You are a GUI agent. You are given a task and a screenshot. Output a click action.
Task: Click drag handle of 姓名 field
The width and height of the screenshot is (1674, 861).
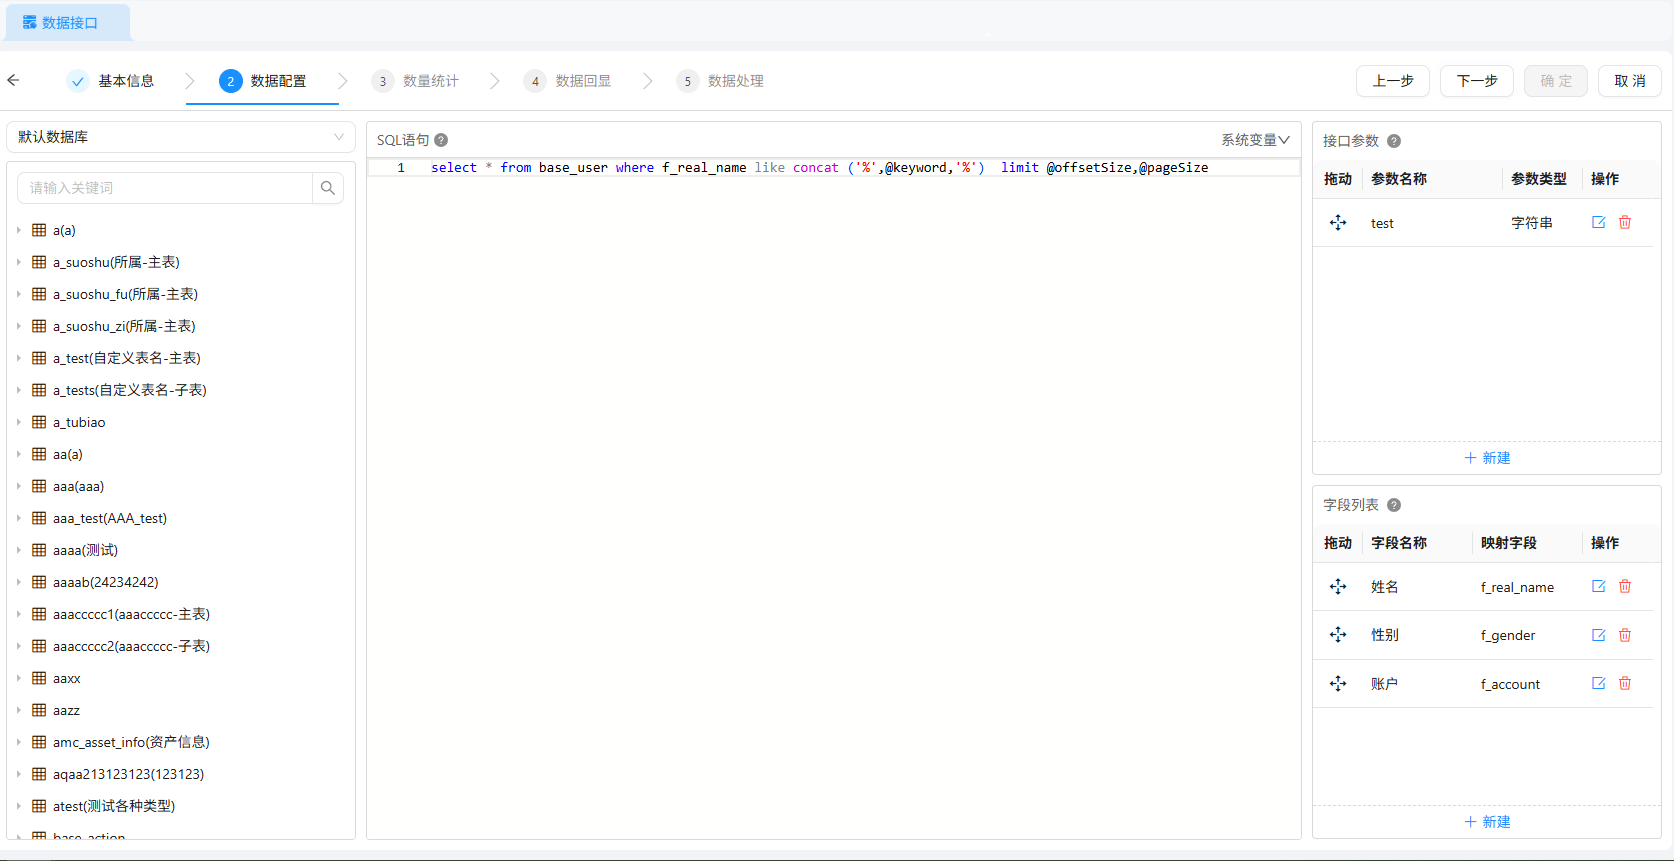click(x=1338, y=587)
